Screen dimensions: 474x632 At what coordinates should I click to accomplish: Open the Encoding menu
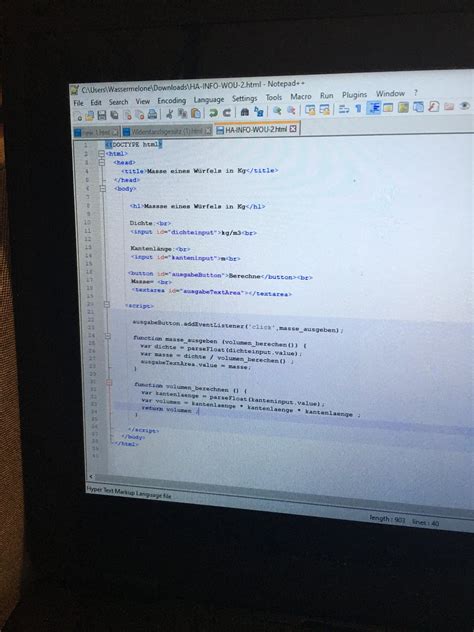[x=172, y=100]
